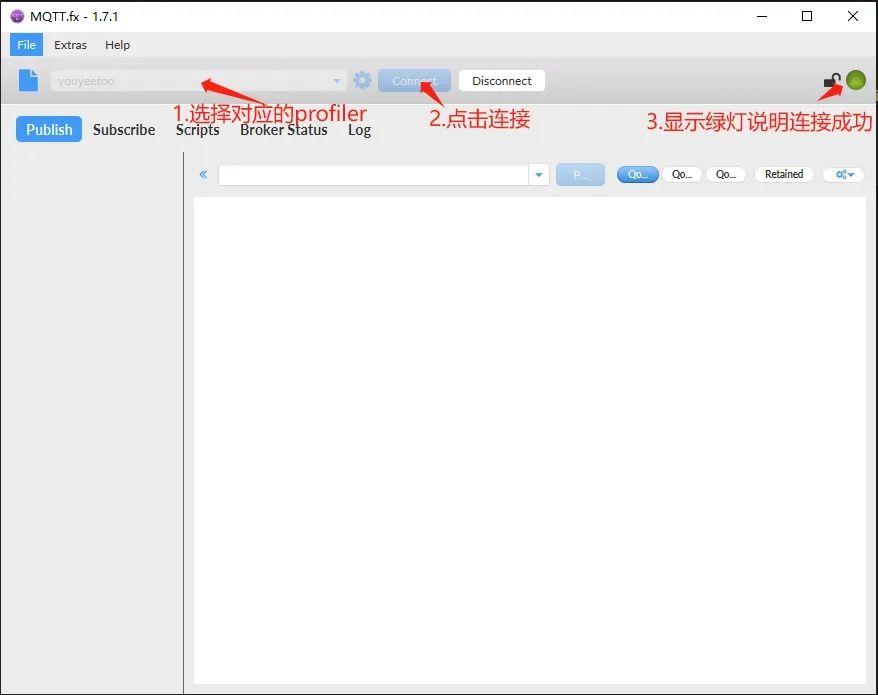
Task: Click the Connect button
Action: tap(414, 81)
